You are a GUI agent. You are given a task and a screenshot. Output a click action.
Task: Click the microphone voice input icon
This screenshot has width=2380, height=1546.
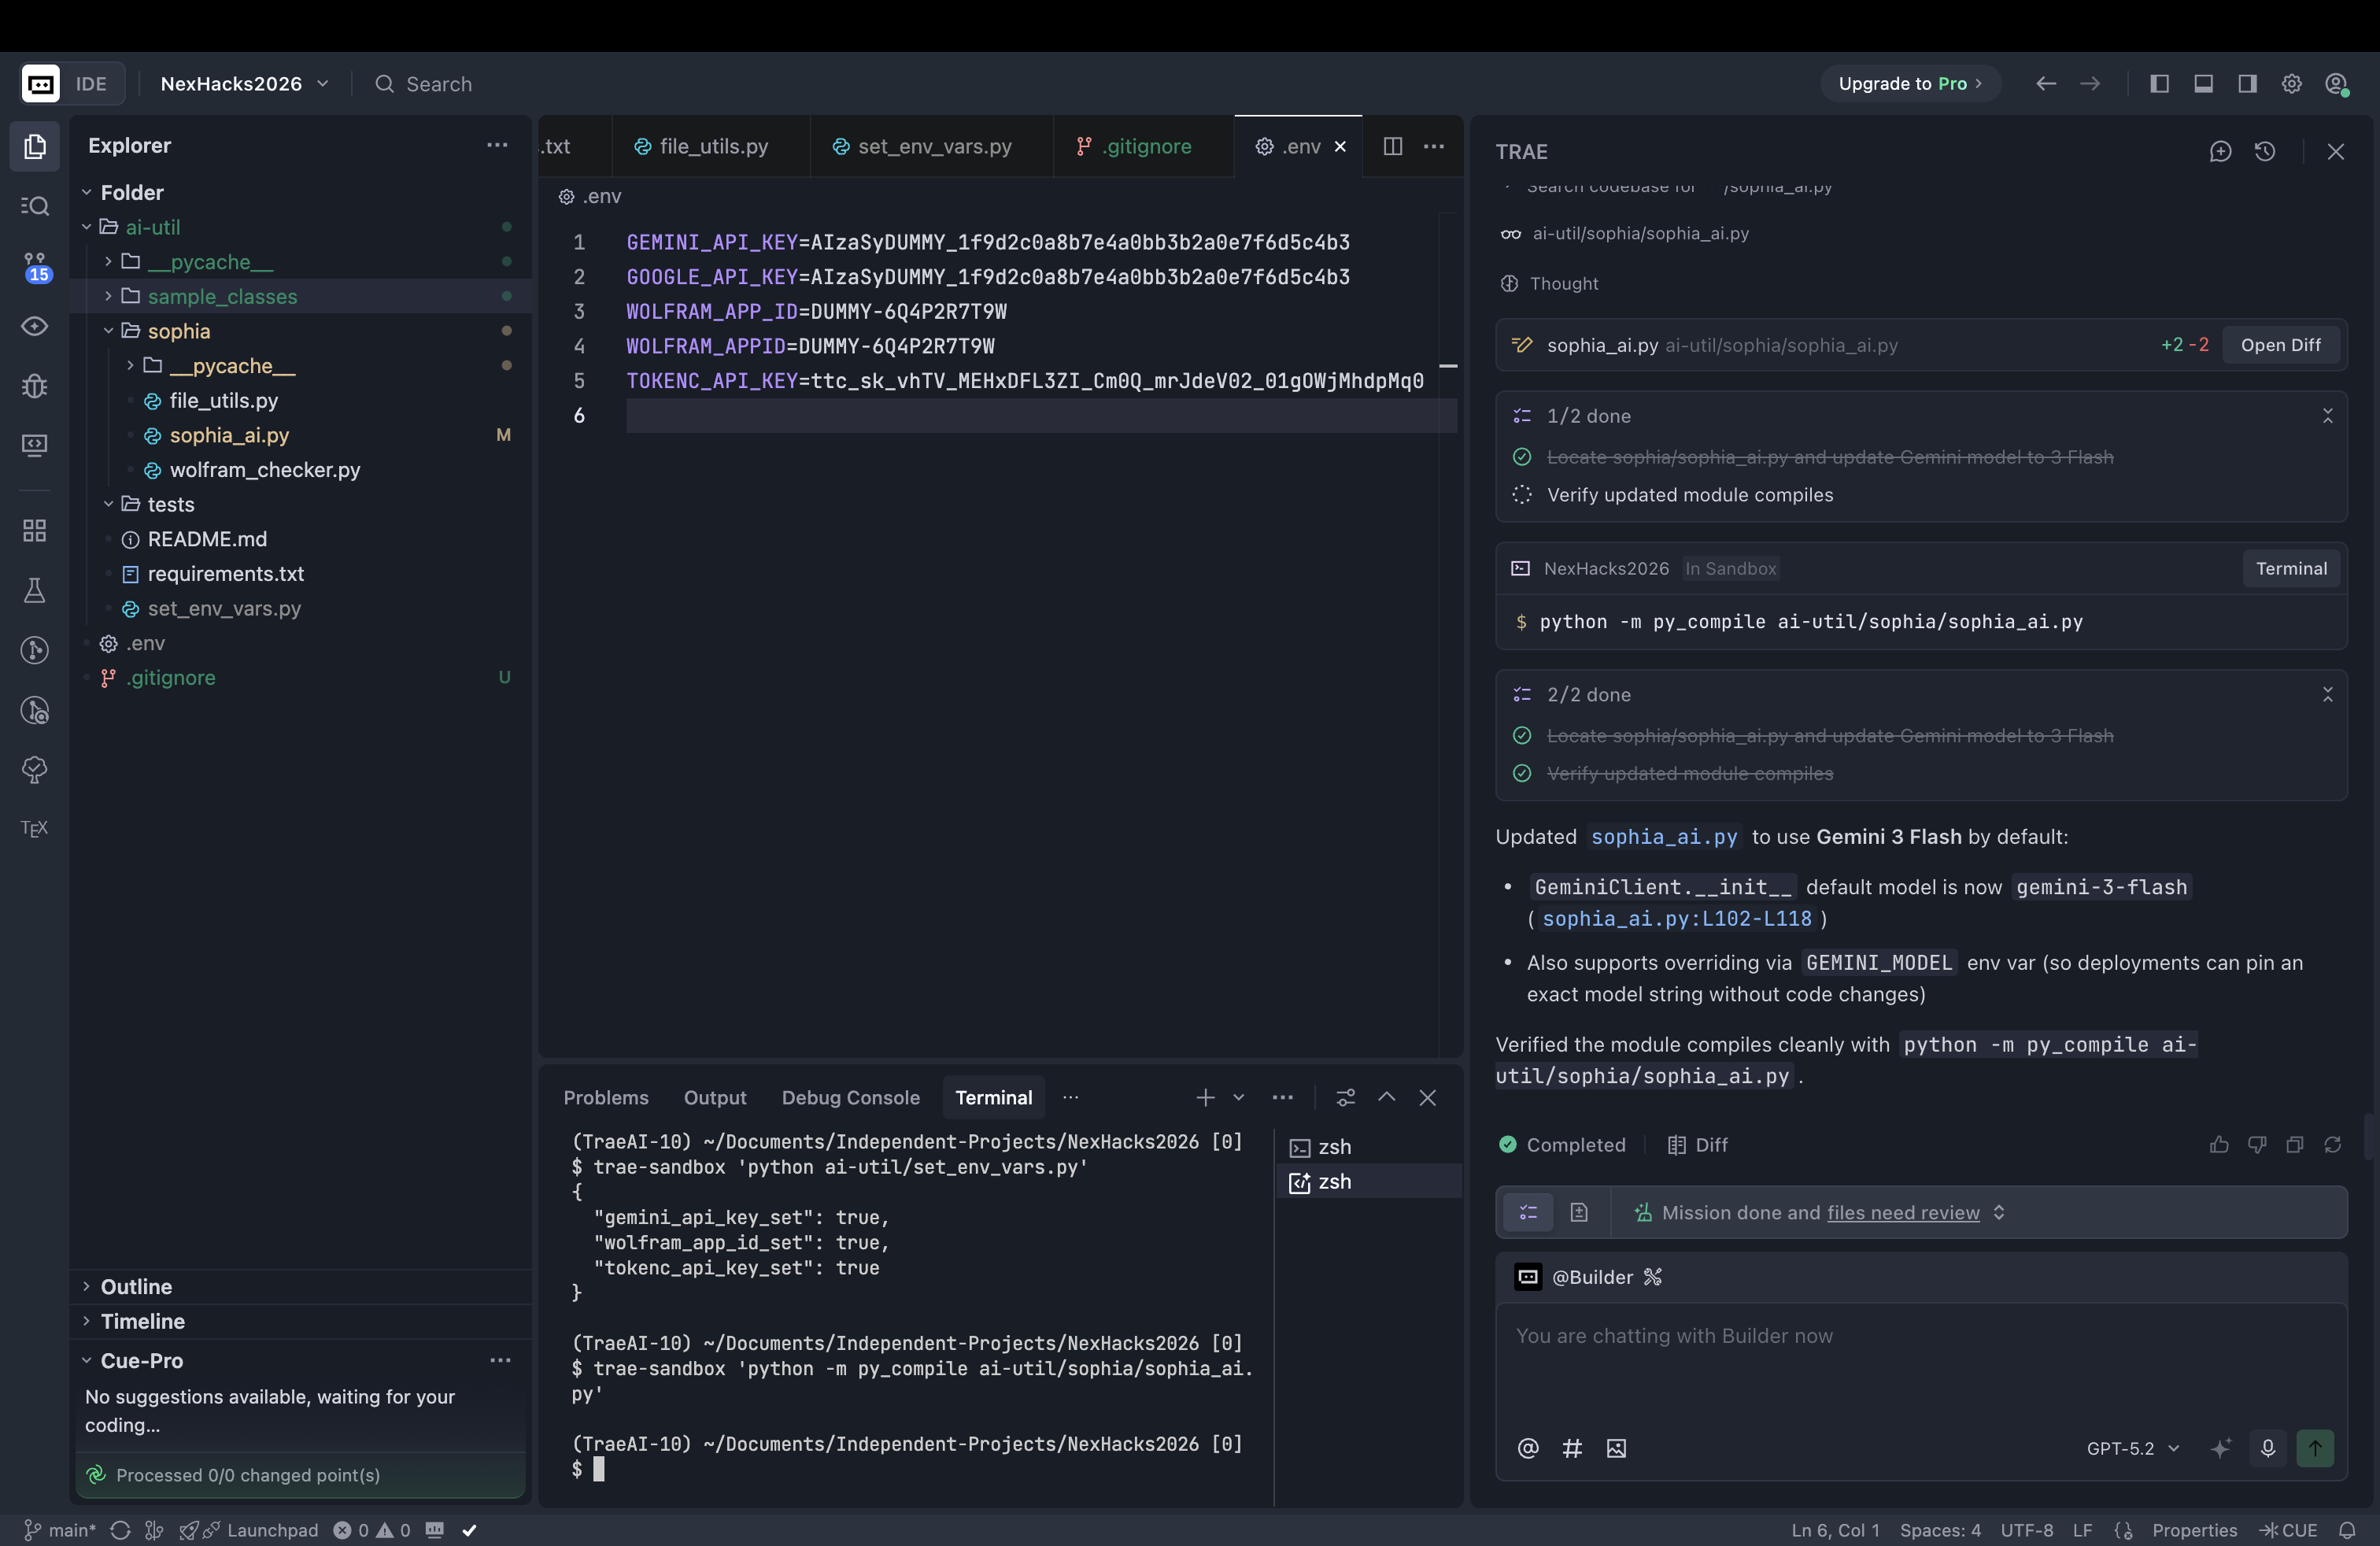point(2268,1448)
